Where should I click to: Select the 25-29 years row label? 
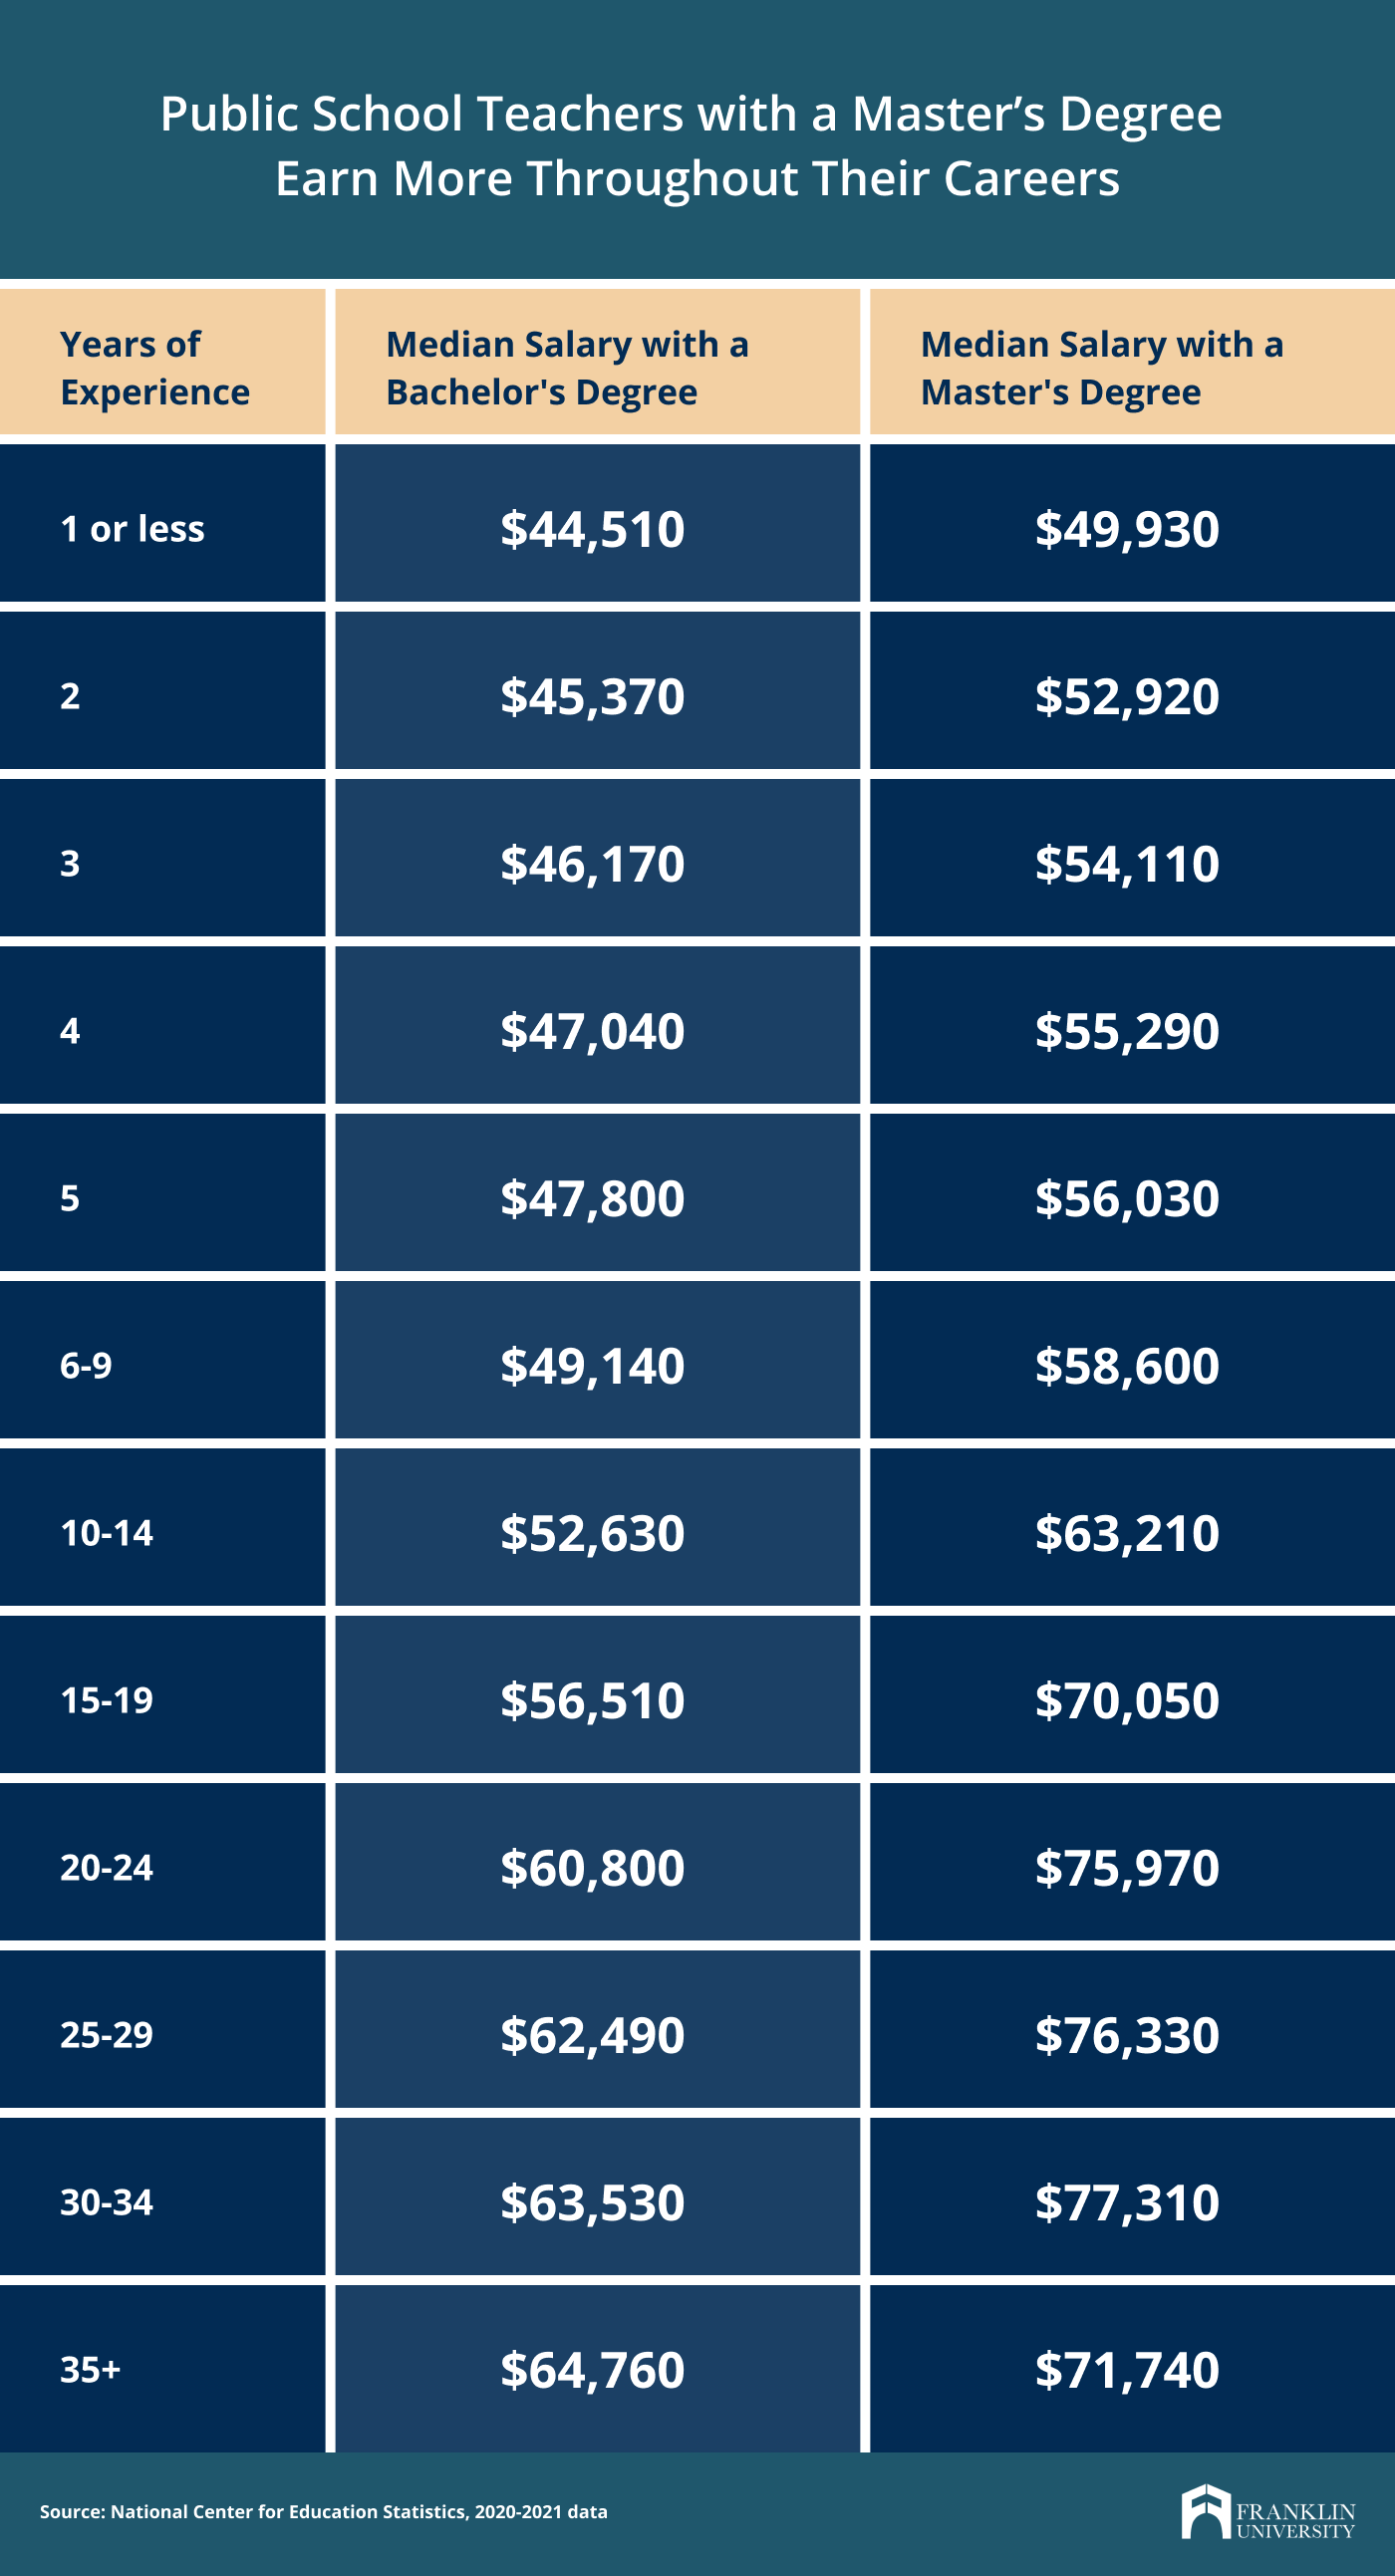[107, 2035]
